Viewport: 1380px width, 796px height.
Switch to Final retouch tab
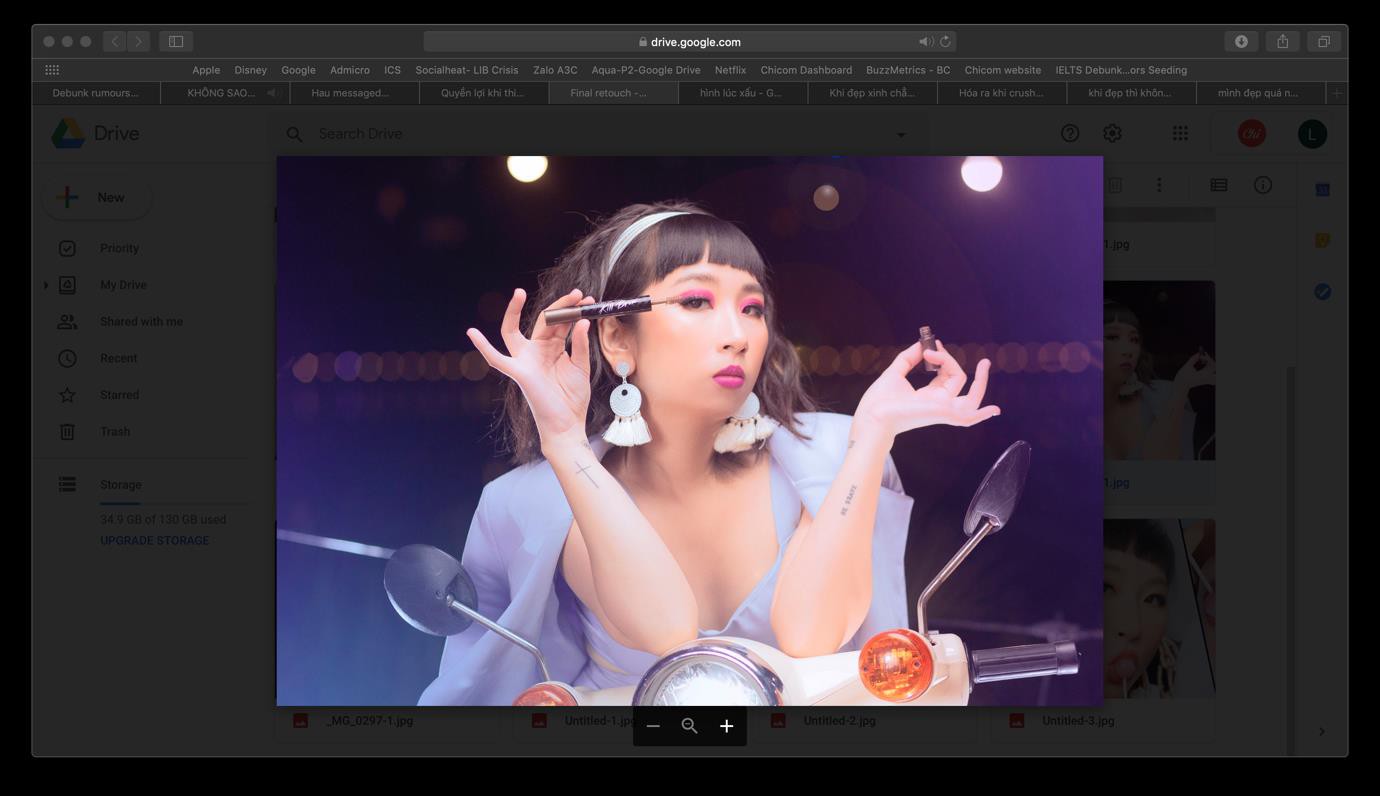coord(613,93)
